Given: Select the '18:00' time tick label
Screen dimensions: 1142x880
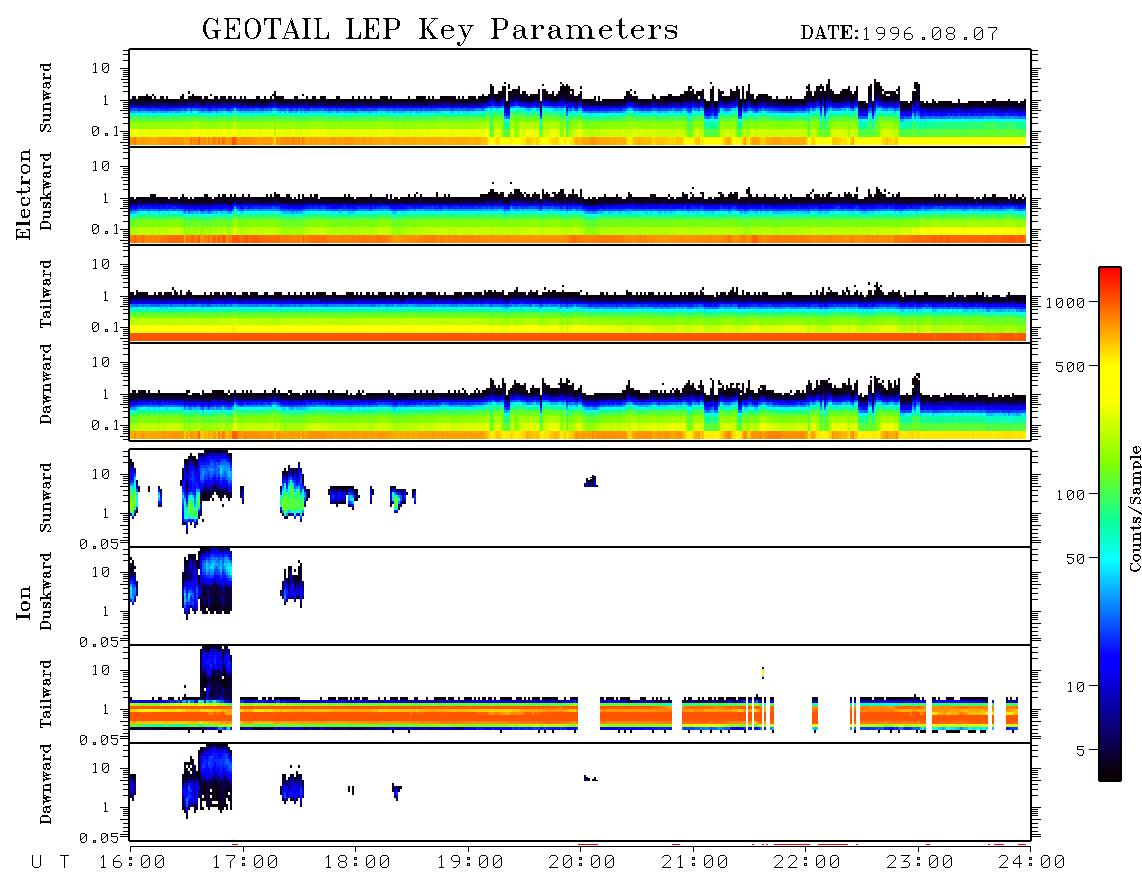Looking at the screenshot, I should [x=357, y=863].
